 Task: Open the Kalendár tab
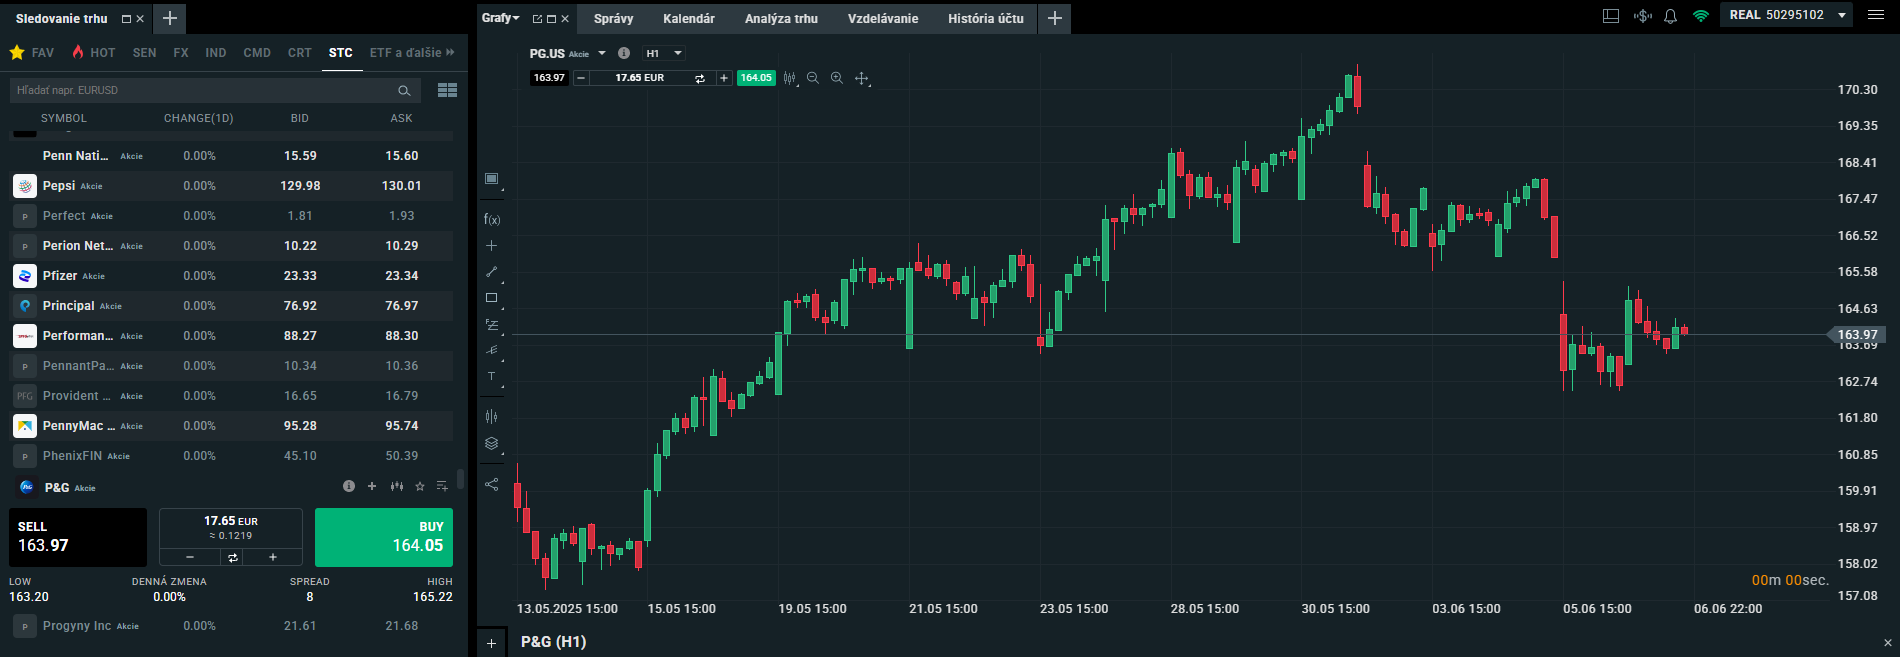[x=688, y=18]
